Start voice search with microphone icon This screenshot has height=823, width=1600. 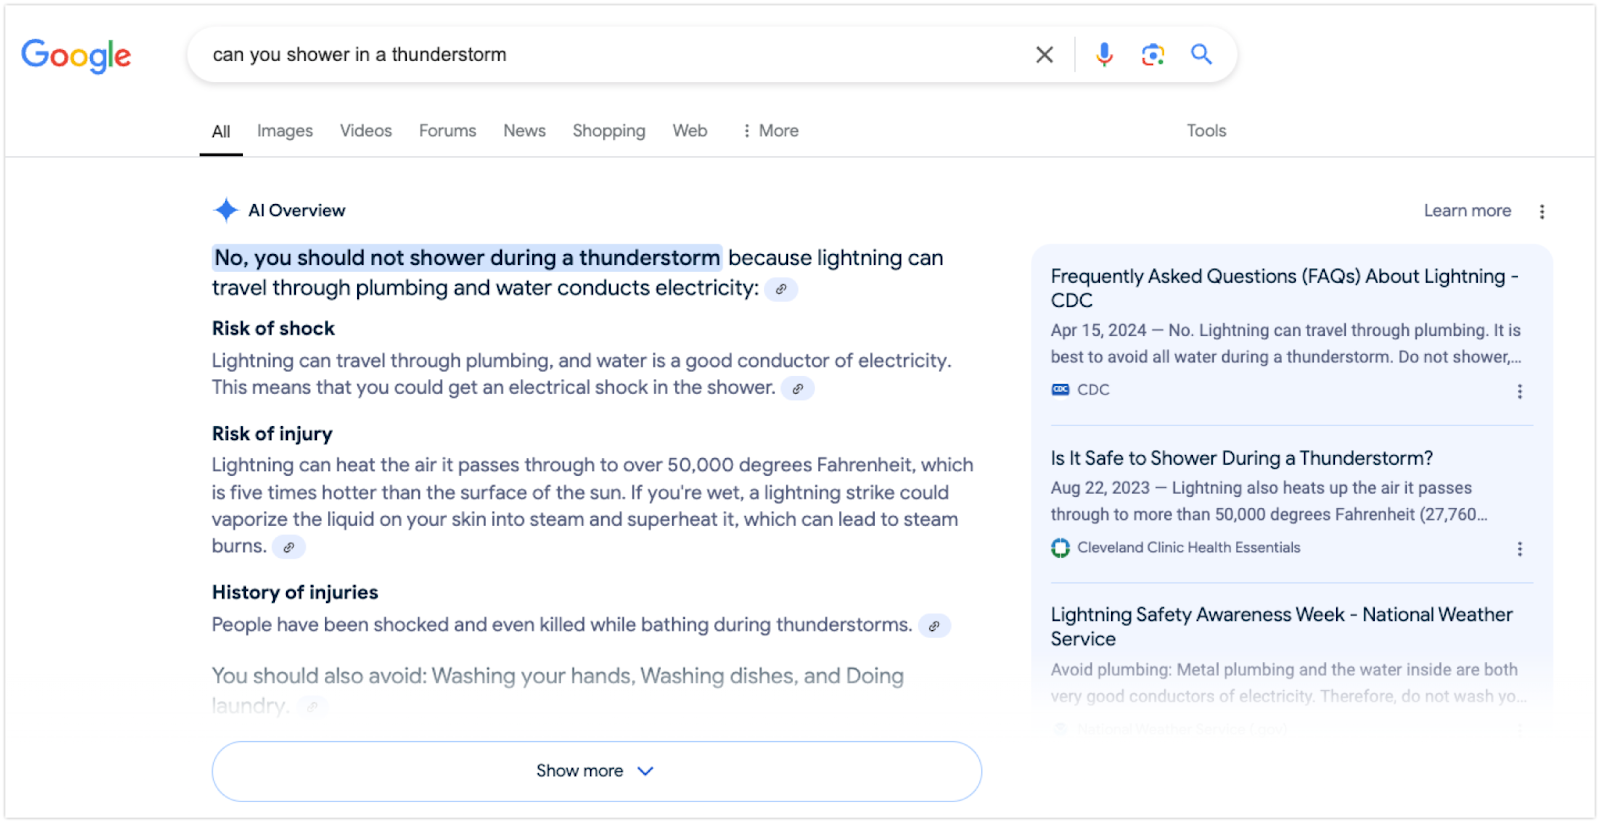click(1104, 55)
